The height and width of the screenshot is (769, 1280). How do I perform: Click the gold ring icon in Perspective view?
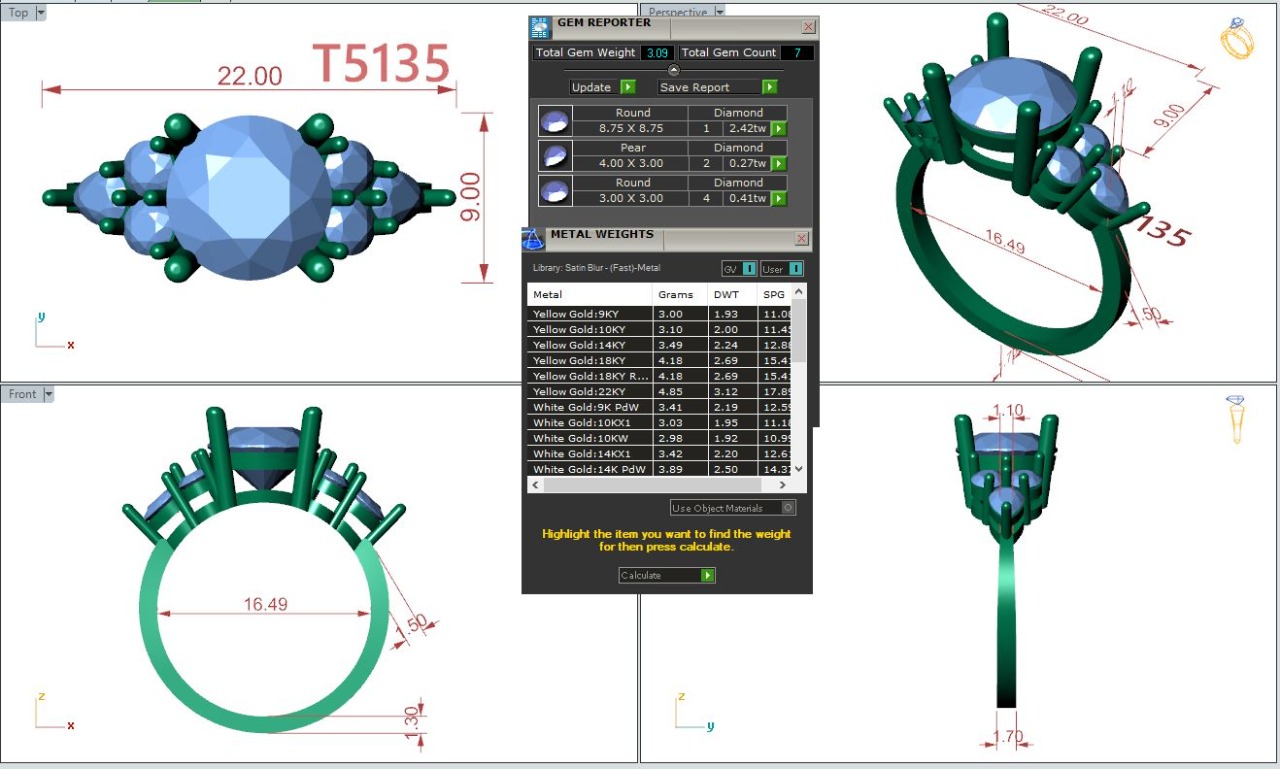click(x=1237, y=38)
